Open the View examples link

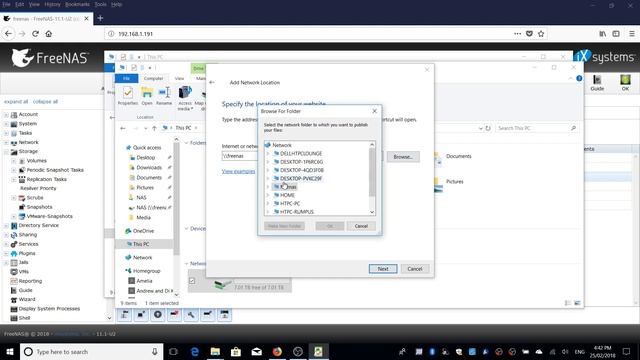coord(238,171)
